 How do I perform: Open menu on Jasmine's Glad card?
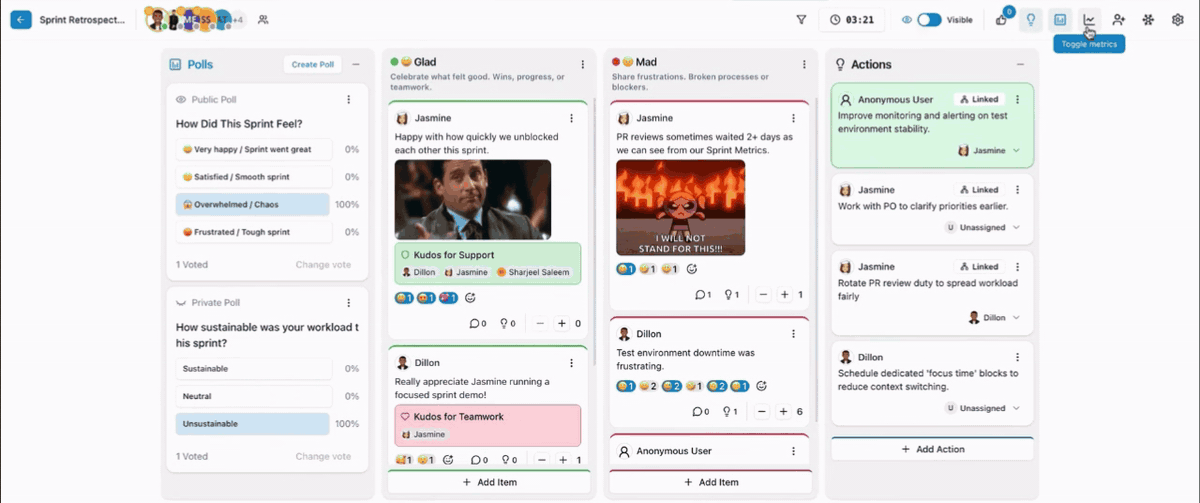tap(571, 118)
